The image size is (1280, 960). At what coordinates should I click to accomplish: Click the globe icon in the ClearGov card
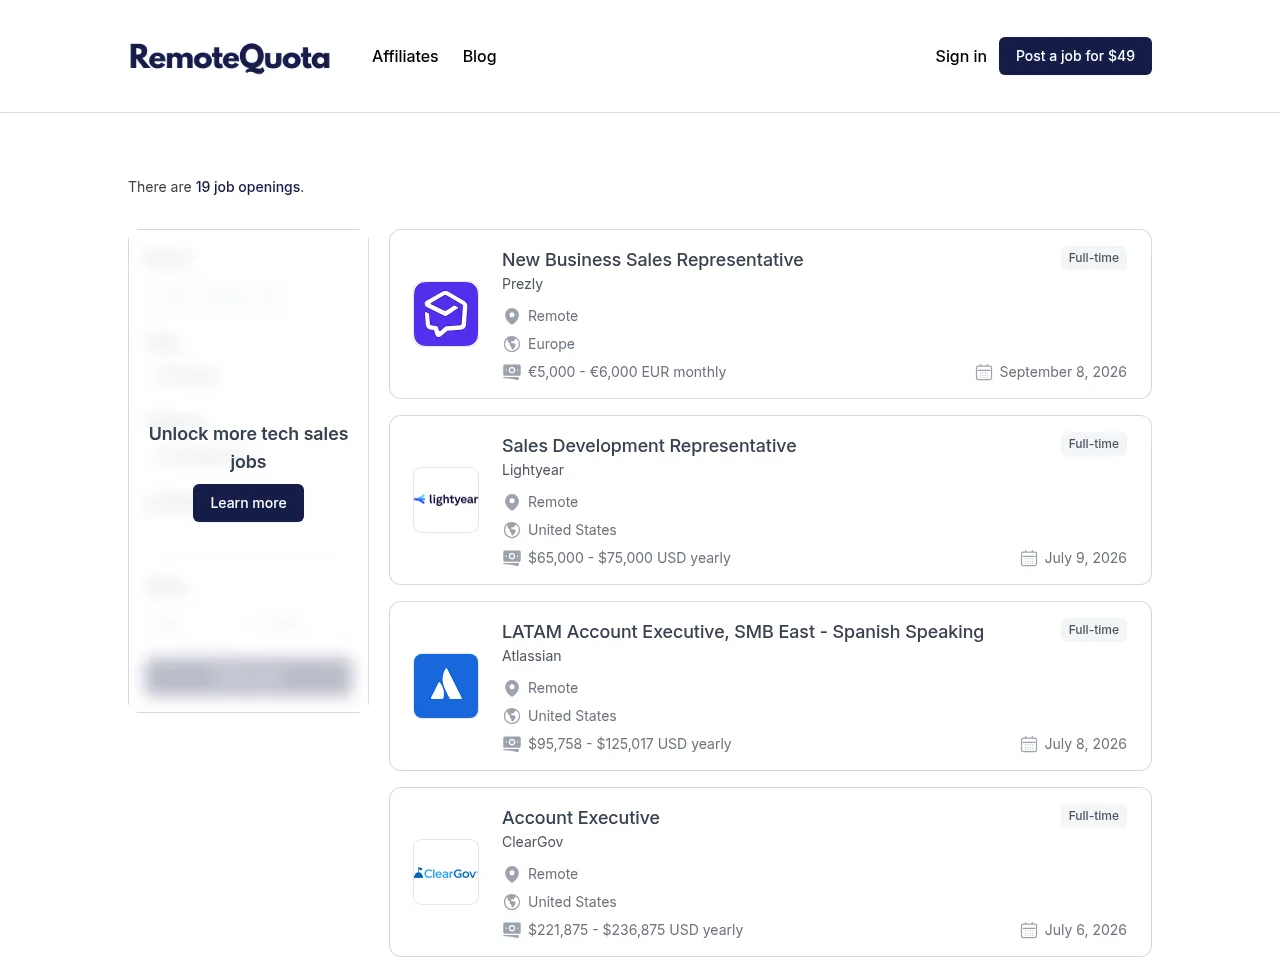point(512,902)
